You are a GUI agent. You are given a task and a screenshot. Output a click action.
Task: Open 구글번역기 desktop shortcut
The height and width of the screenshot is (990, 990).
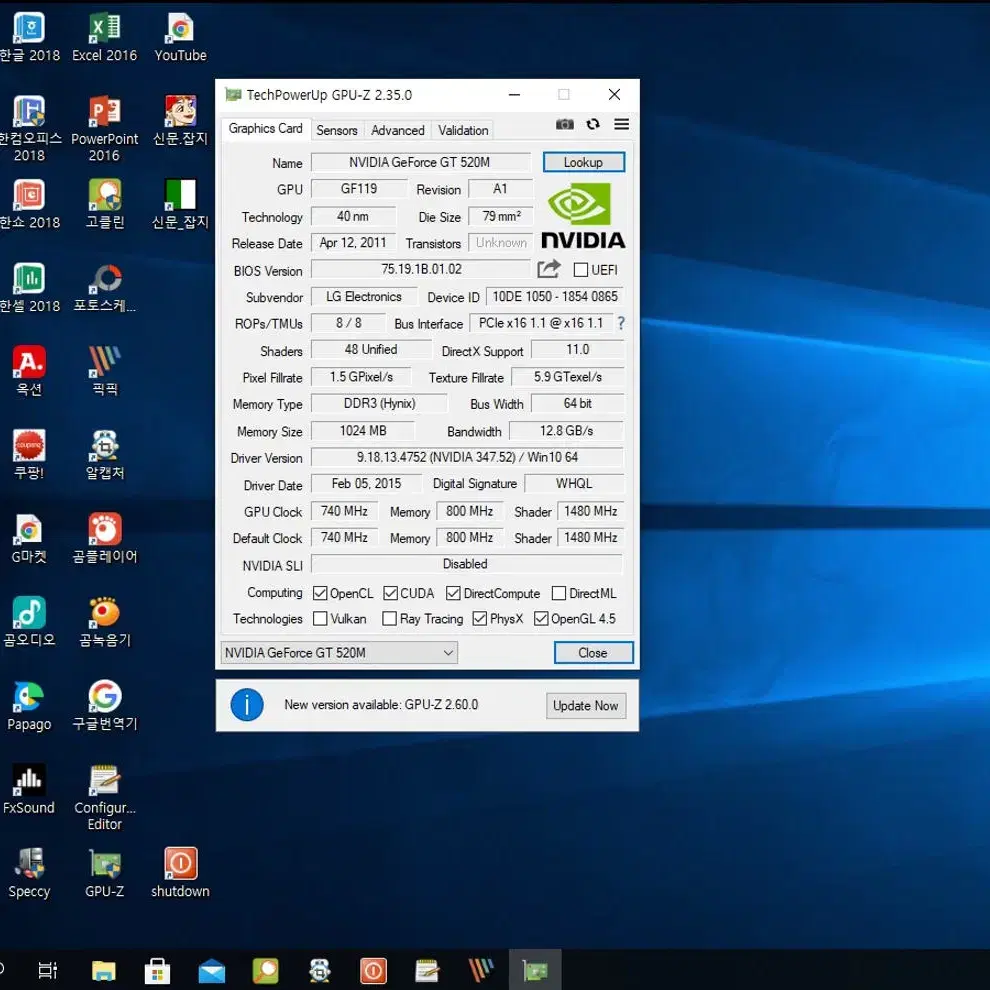[105, 706]
